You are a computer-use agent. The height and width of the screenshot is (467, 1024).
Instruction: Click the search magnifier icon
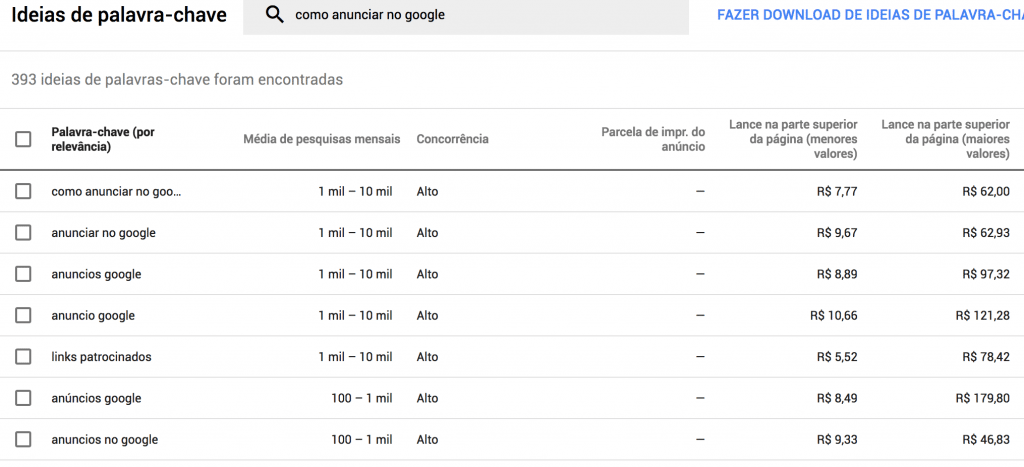(x=275, y=15)
